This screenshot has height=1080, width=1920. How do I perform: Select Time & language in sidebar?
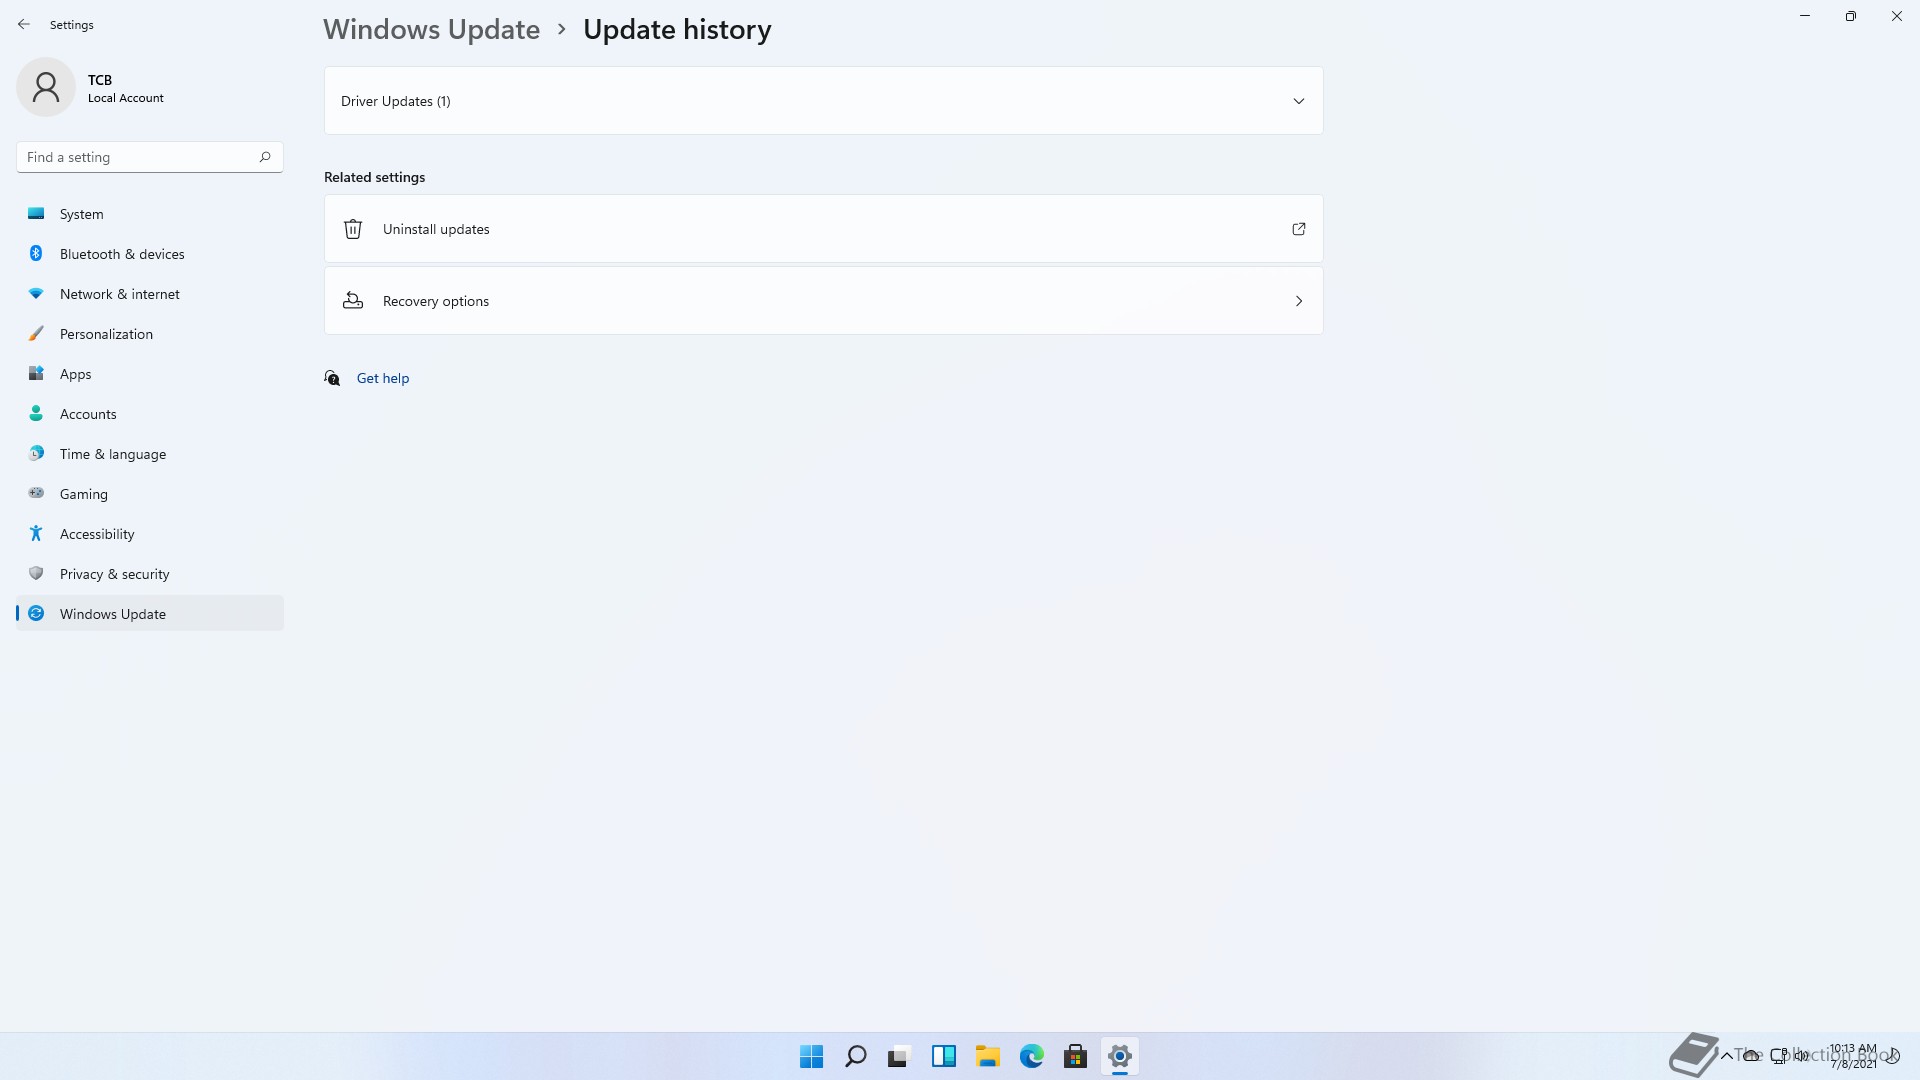150,454
